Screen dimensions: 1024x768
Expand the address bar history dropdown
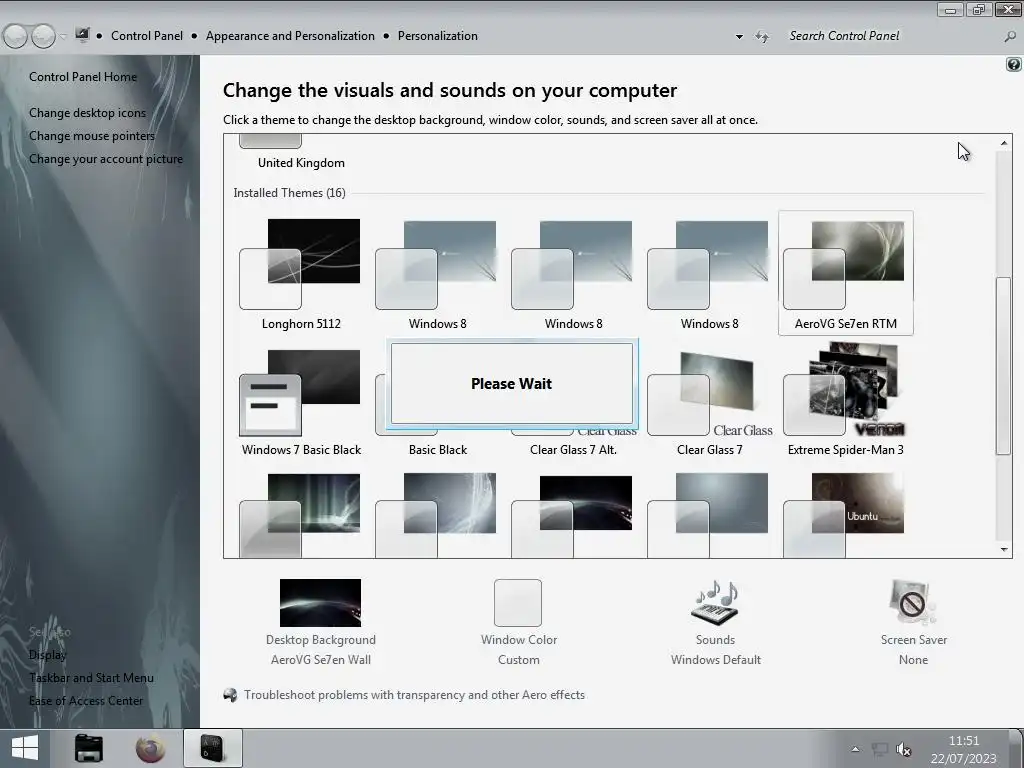click(x=739, y=37)
